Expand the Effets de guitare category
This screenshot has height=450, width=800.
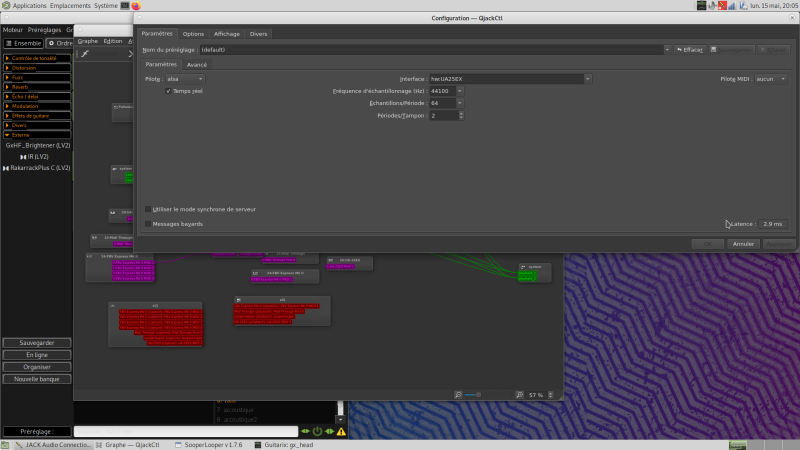pos(37,116)
